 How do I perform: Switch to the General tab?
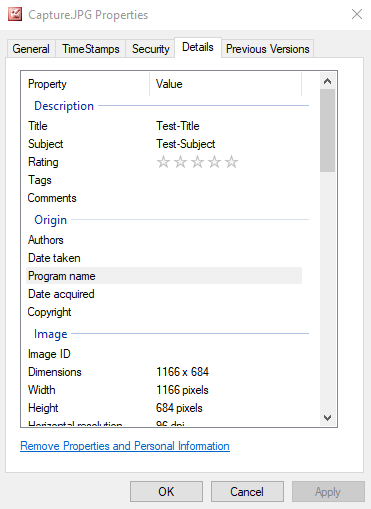31,49
